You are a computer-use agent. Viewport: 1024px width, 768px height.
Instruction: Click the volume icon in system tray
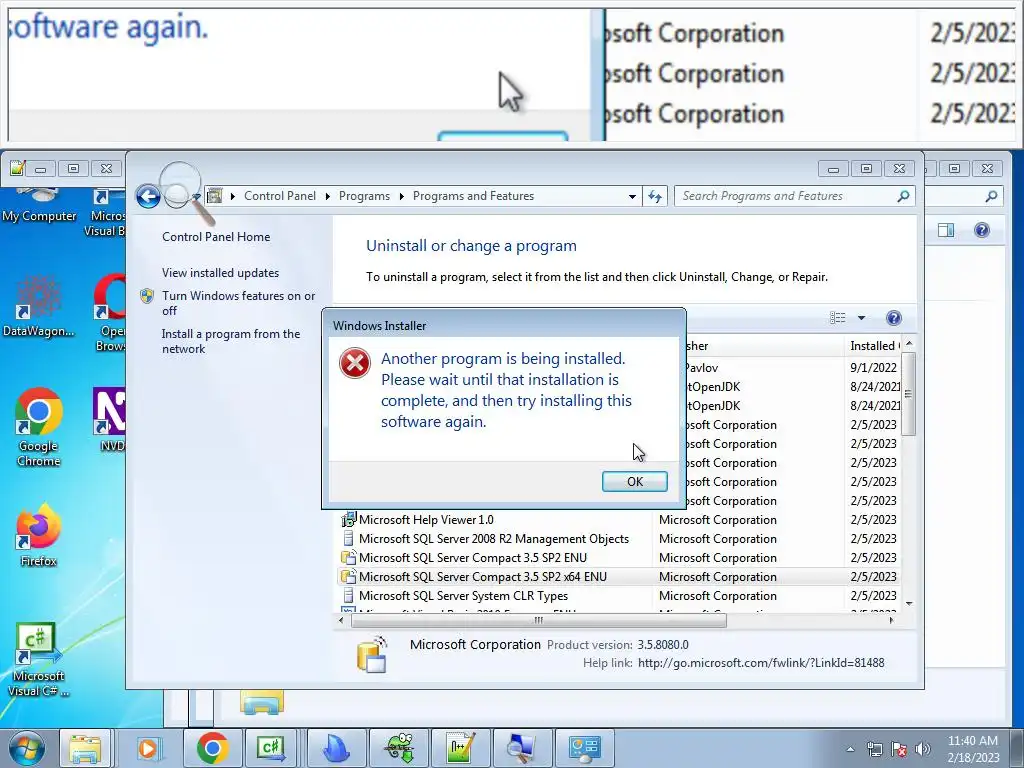[x=923, y=749]
